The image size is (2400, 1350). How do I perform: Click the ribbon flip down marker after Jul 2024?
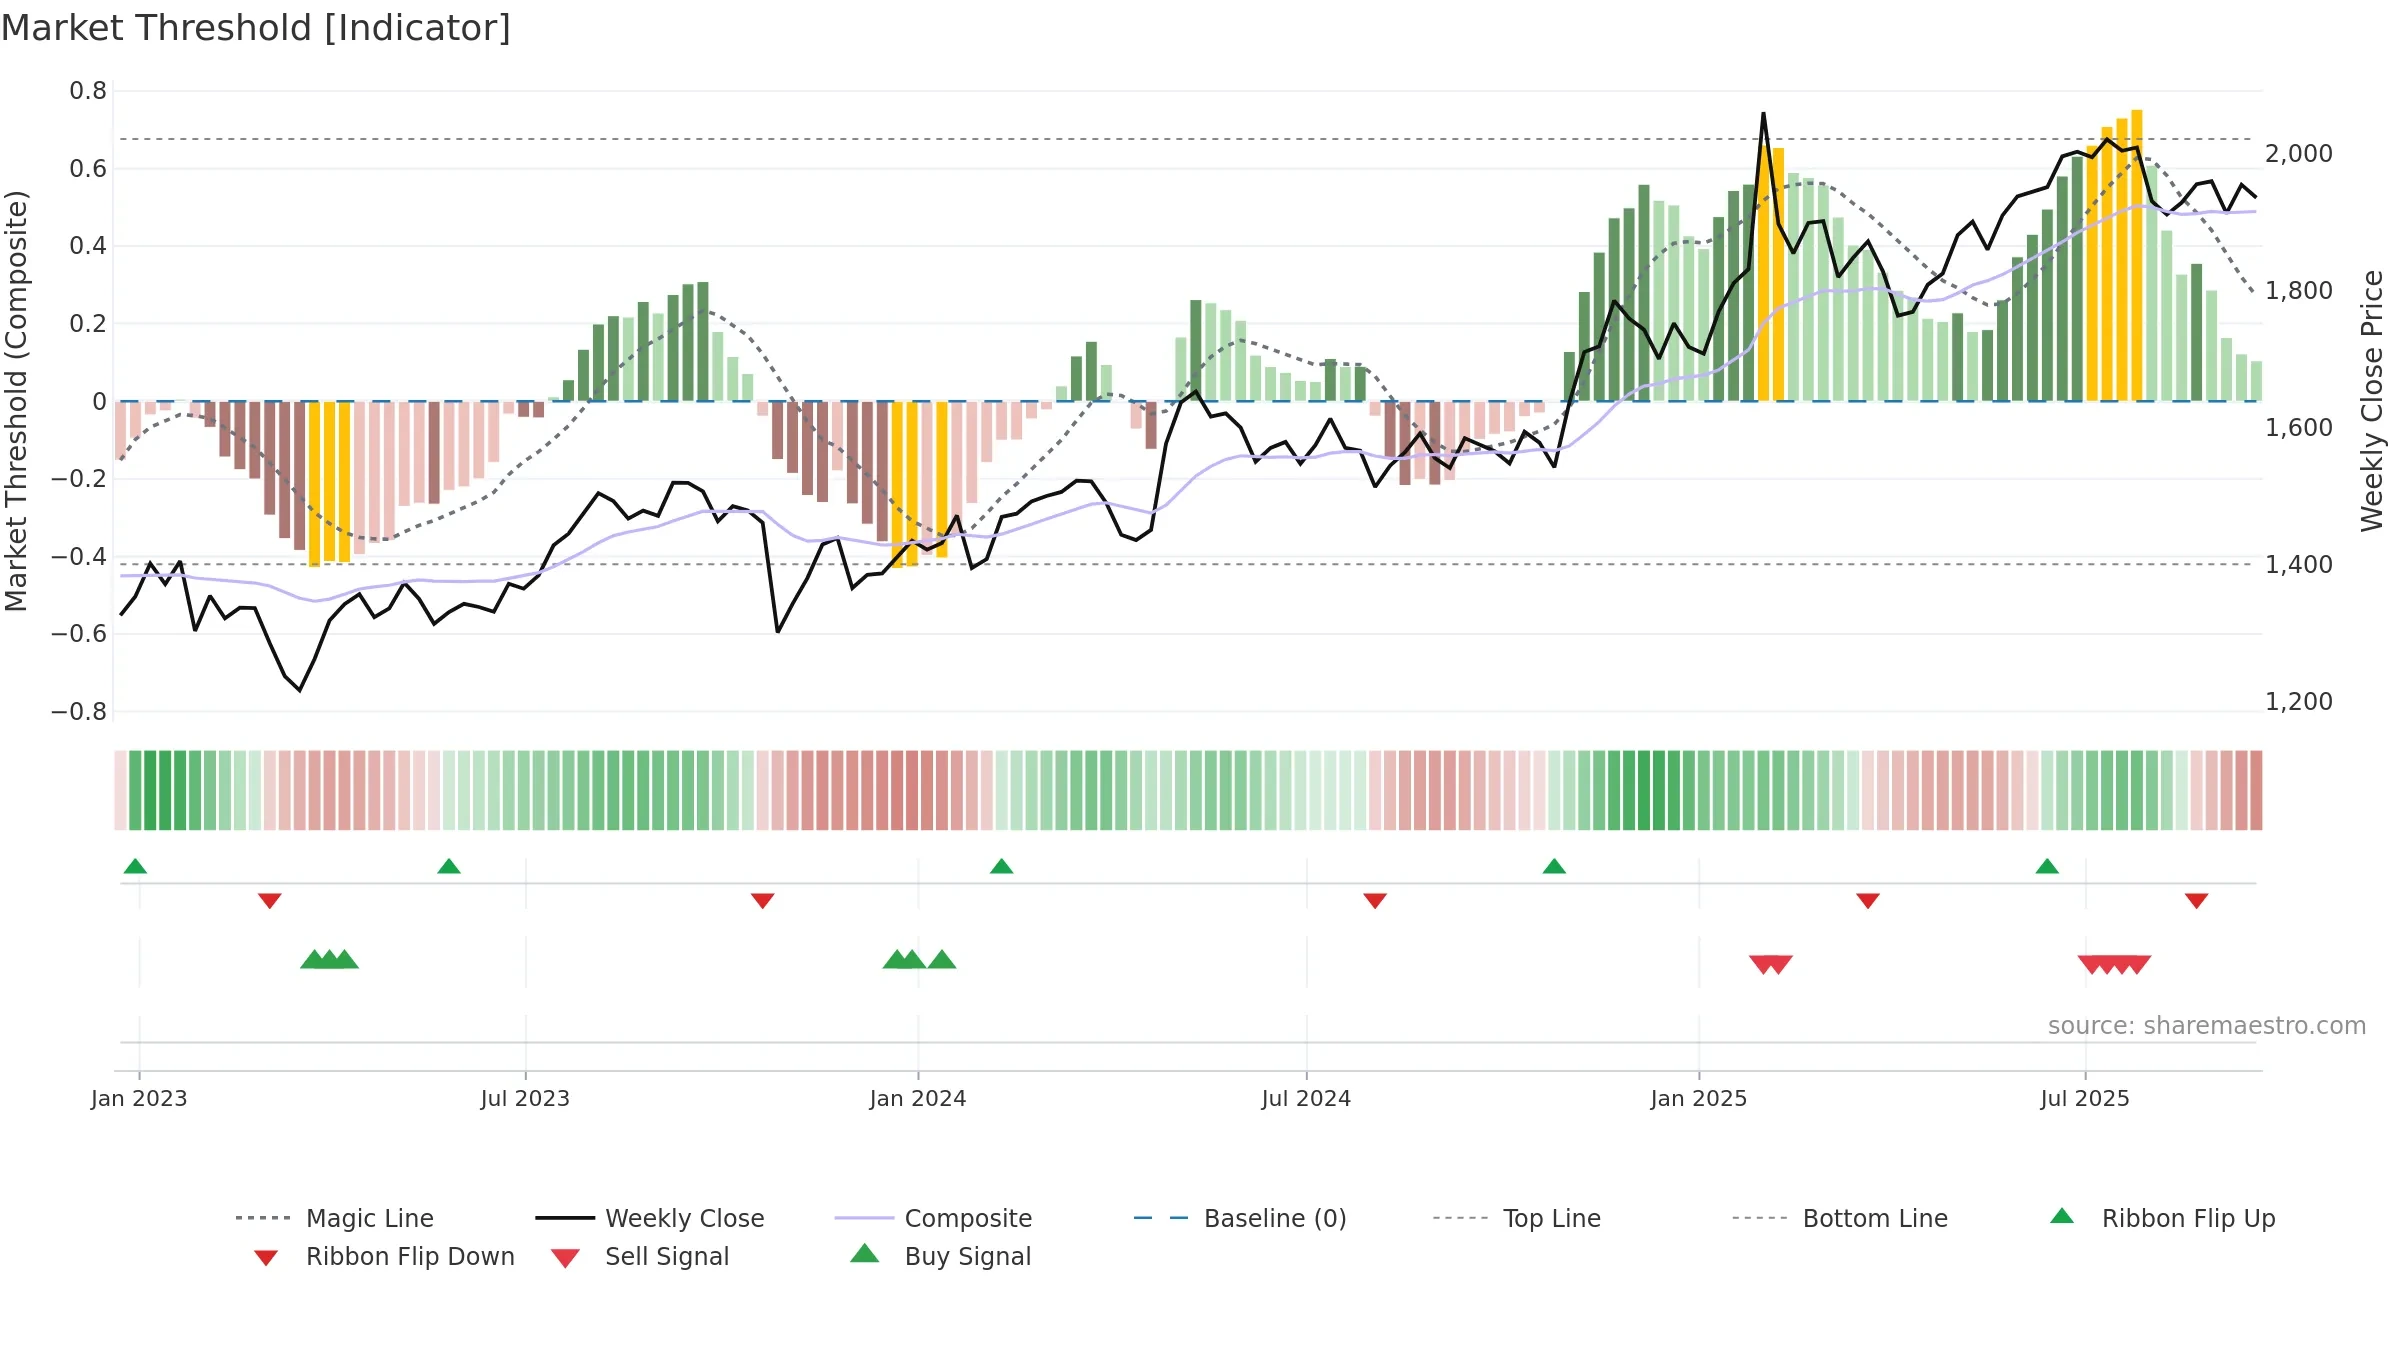pyautogui.click(x=1375, y=901)
